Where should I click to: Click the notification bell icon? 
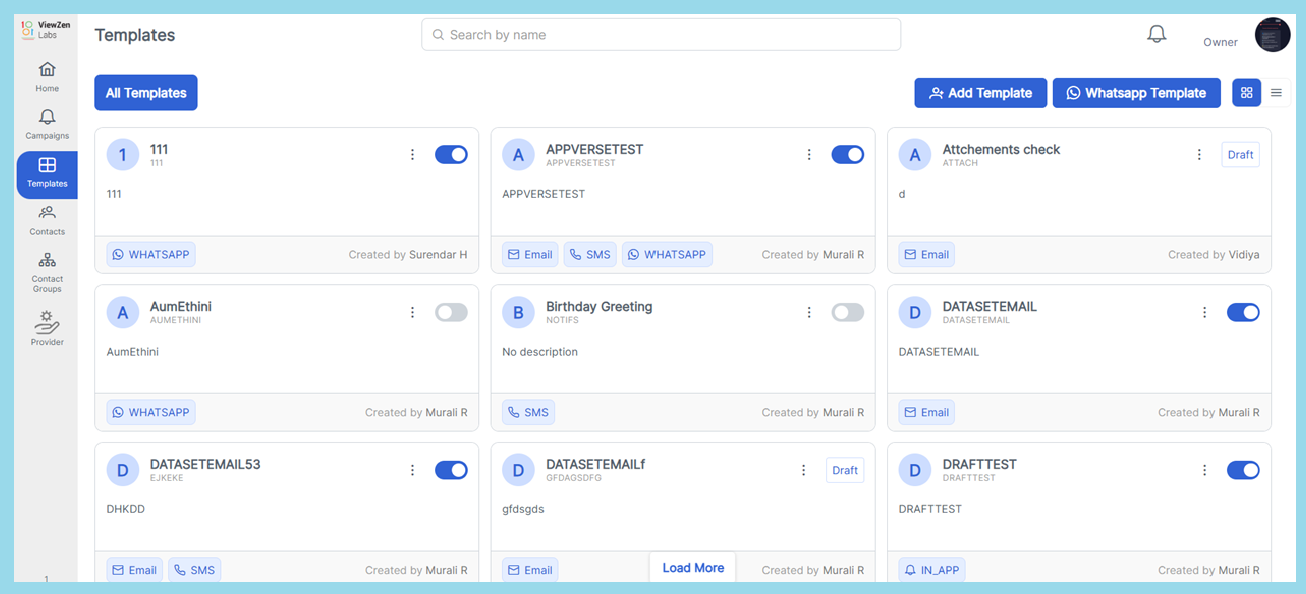(1156, 35)
